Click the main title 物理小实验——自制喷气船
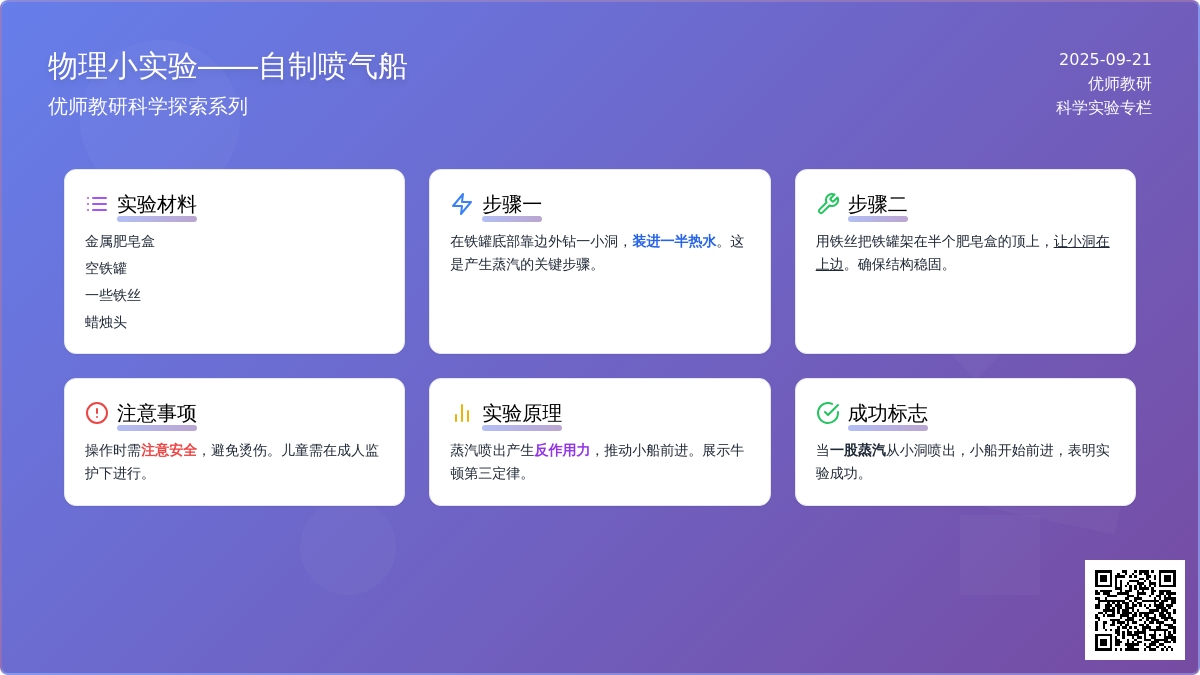Screen dimensions: 1200x675 click(228, 66)
